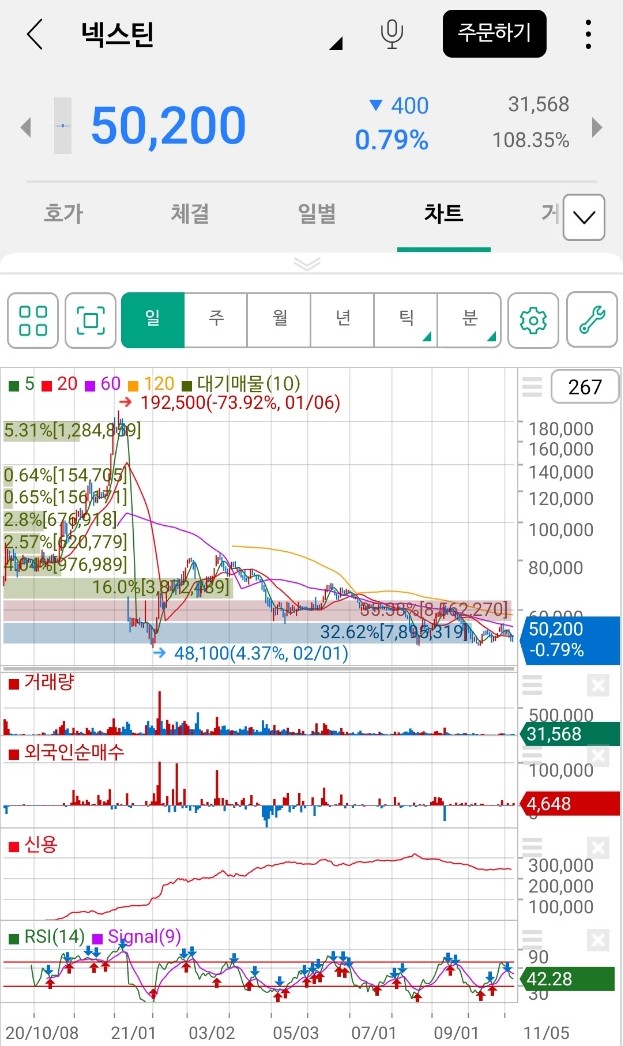Close the 신용 credit panel
The height and width of the screenshot is (1046, 623).
point(598,848)
